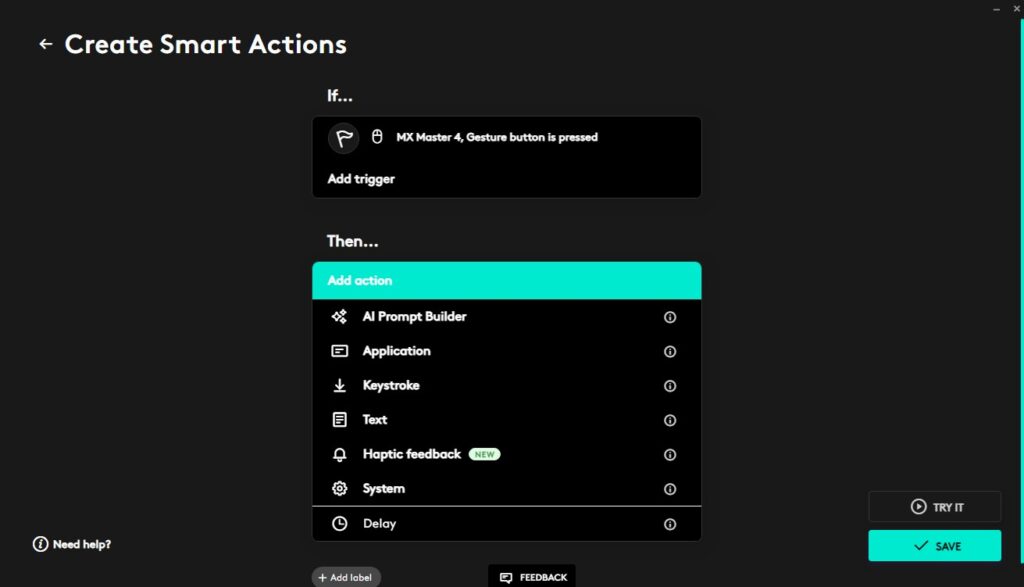Viewport: 1024px width, 587px height.
Task: View info about Haptic feedback action
Action: pyautogui.click(x=670, y=455)
